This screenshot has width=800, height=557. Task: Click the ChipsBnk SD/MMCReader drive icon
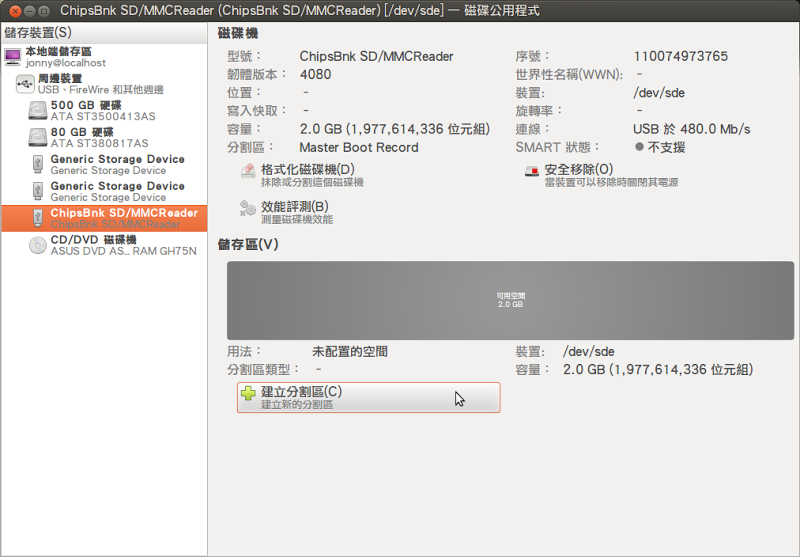[38, 218]
